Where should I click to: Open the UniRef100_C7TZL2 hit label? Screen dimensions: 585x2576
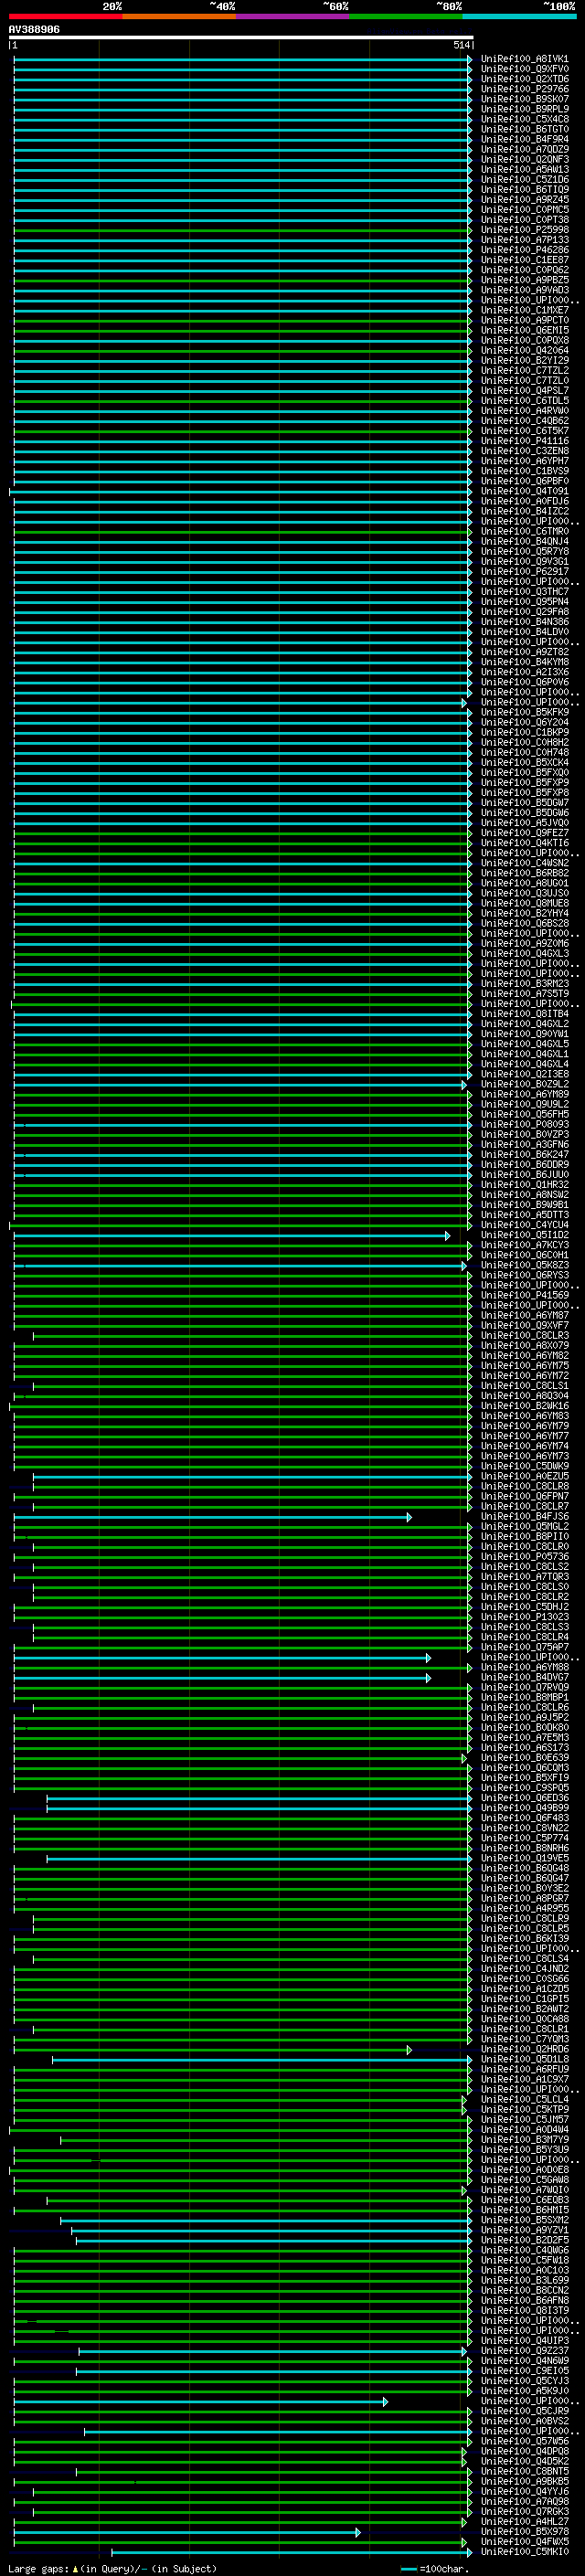(x=524, y=371)
